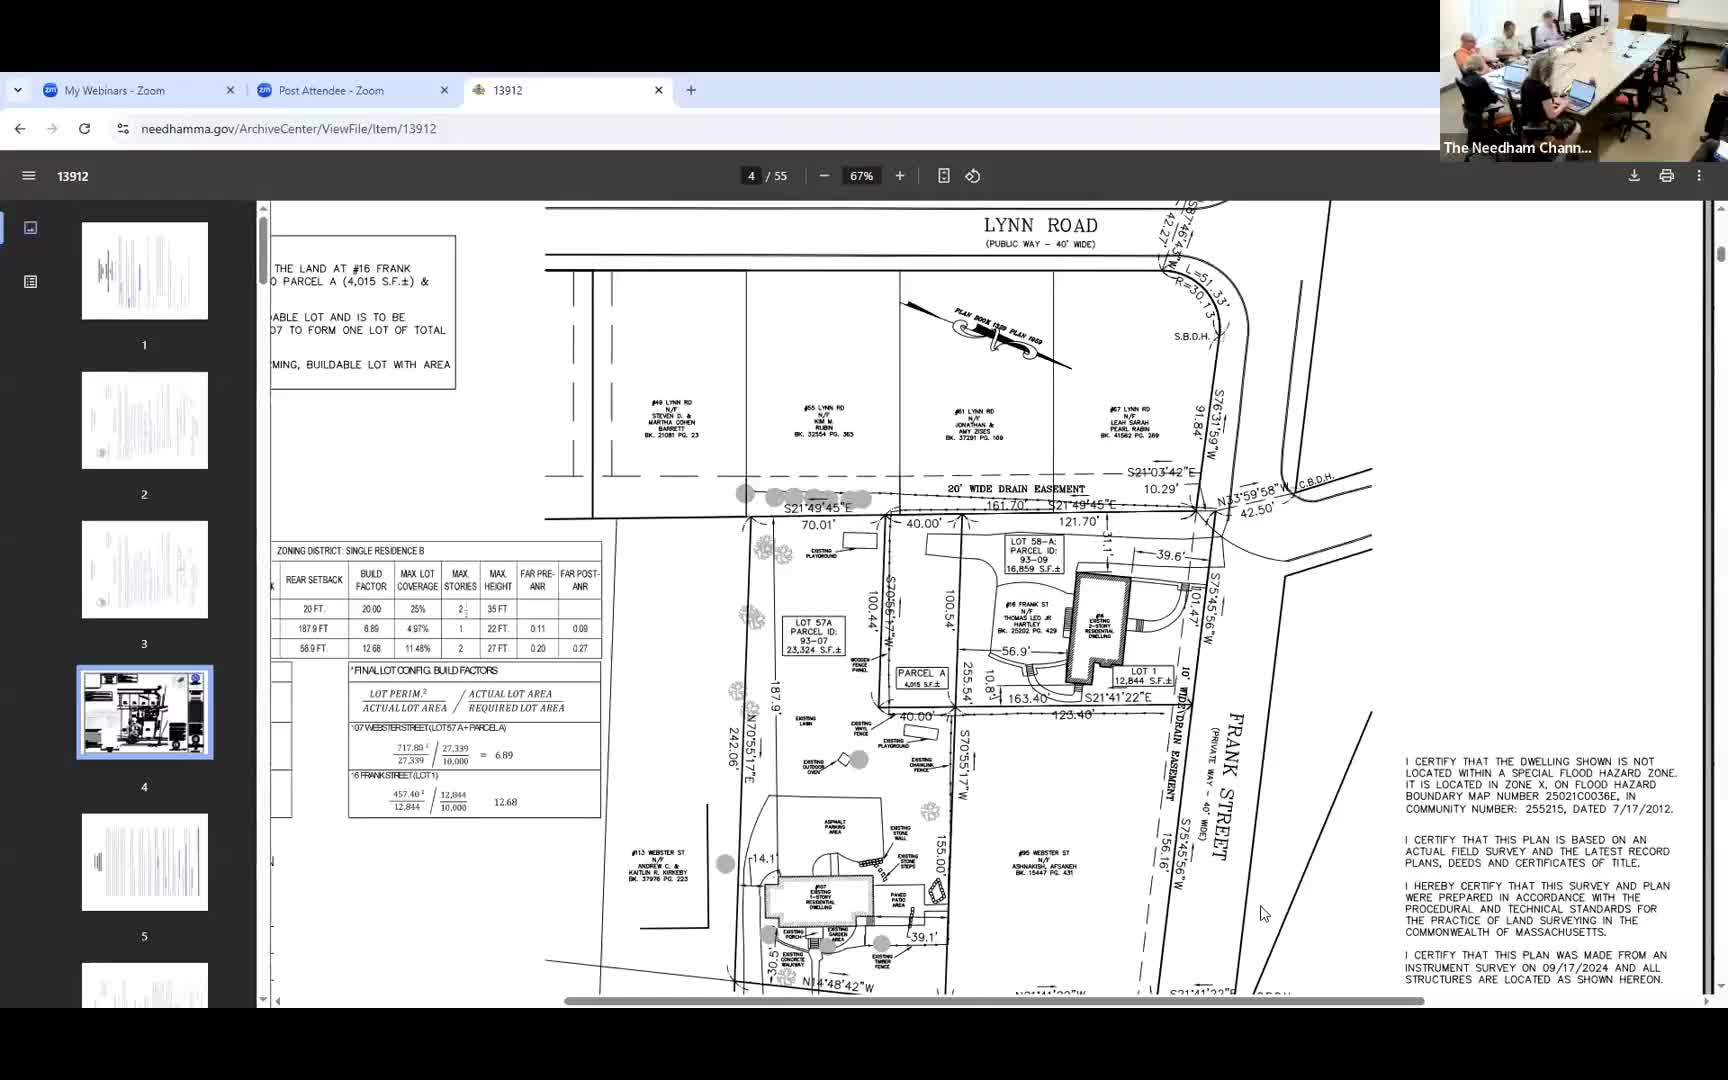Open more PDF actions menu
Image resolution: width=1728 pixels, height=1080 pixels.
(1699, 176)
